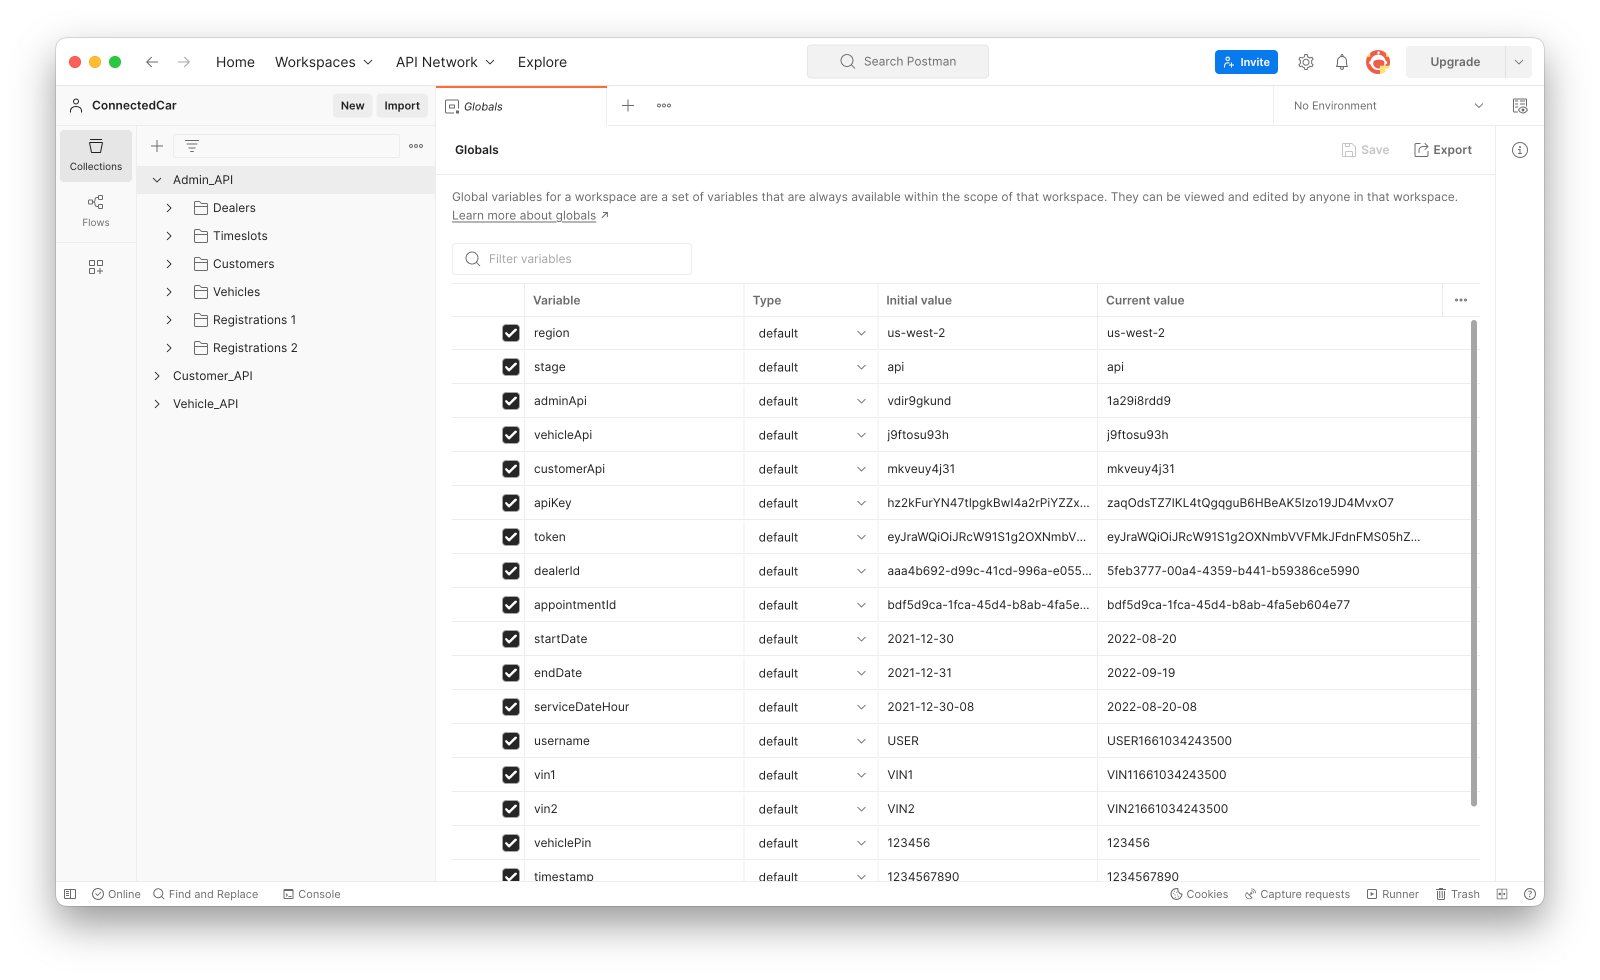Open Cookies from status bar

(x=1199, y=894)
